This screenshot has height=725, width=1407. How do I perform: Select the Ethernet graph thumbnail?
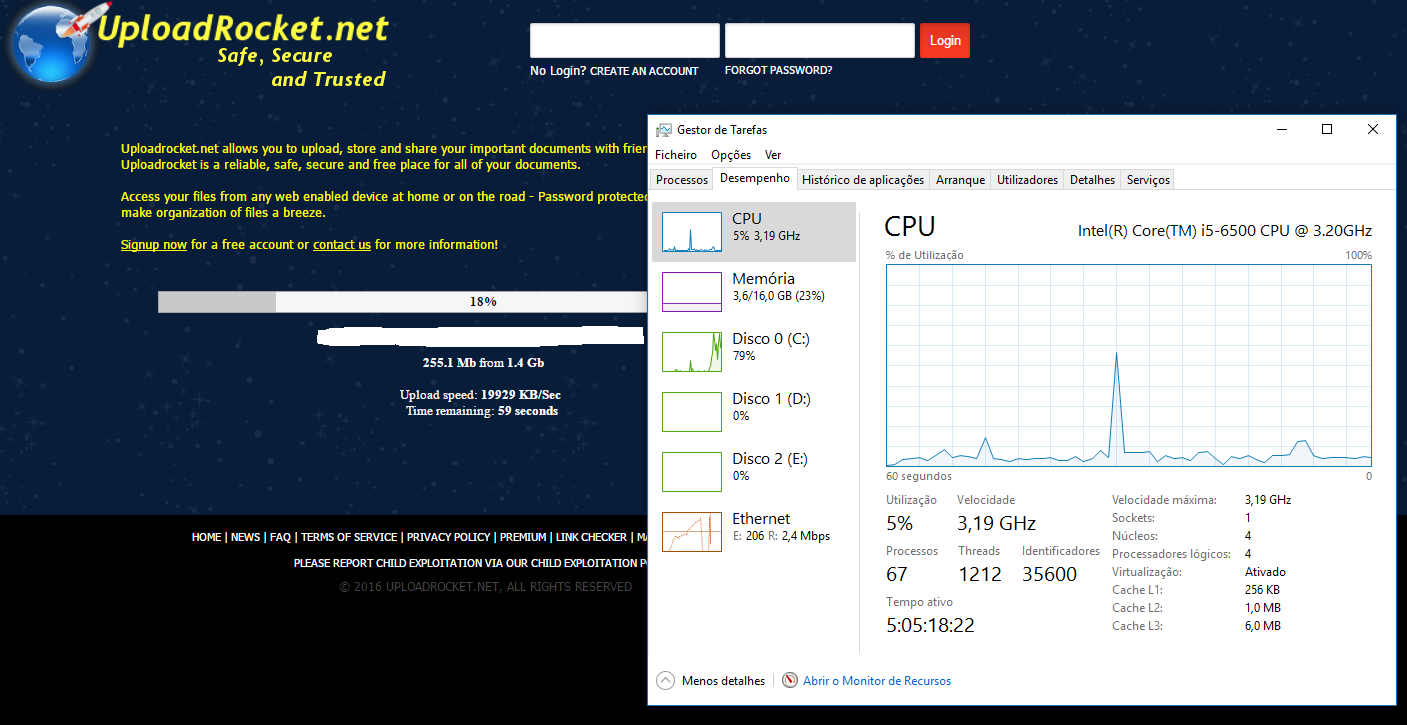point(691,532)
